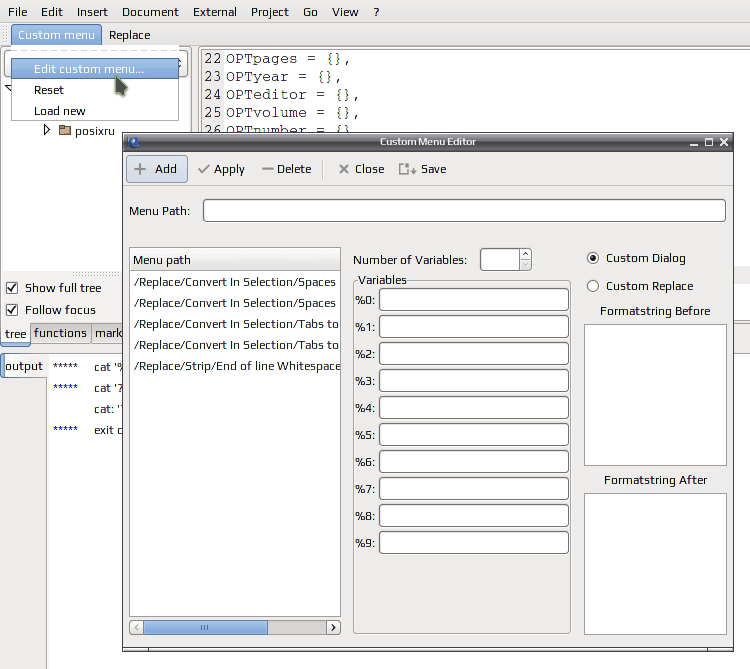
Task: Click the checkmark icon beside Apply
Action: (x=204, y=169)
